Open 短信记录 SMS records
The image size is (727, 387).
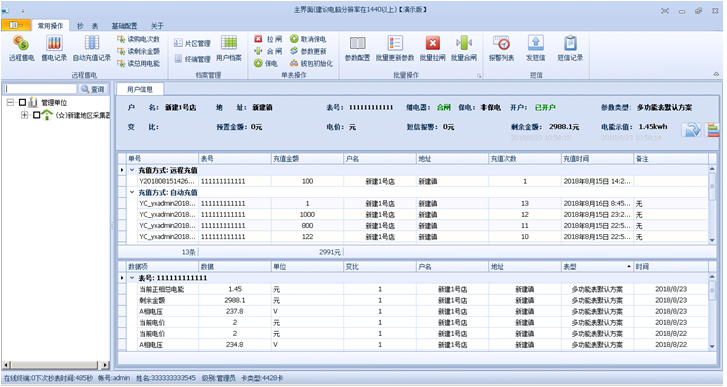click(x=570, y=48)
